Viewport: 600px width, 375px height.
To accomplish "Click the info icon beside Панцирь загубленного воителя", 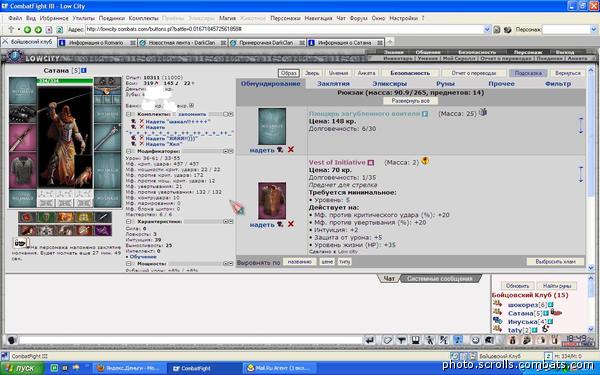I will (425, 114).
